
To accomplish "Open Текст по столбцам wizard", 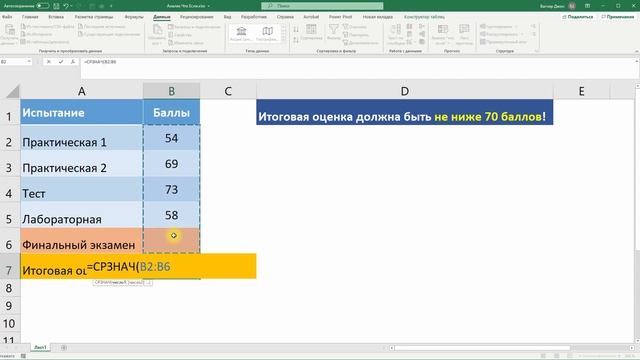I will [x=396, y=33].
